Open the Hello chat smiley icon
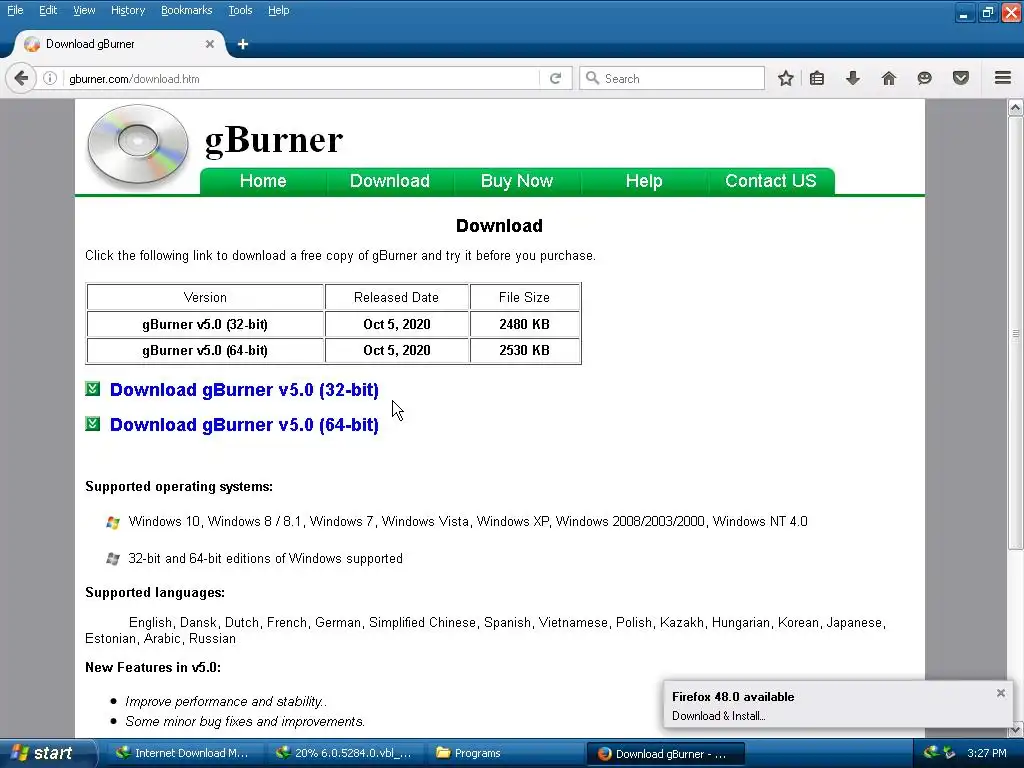 point(925,78)
